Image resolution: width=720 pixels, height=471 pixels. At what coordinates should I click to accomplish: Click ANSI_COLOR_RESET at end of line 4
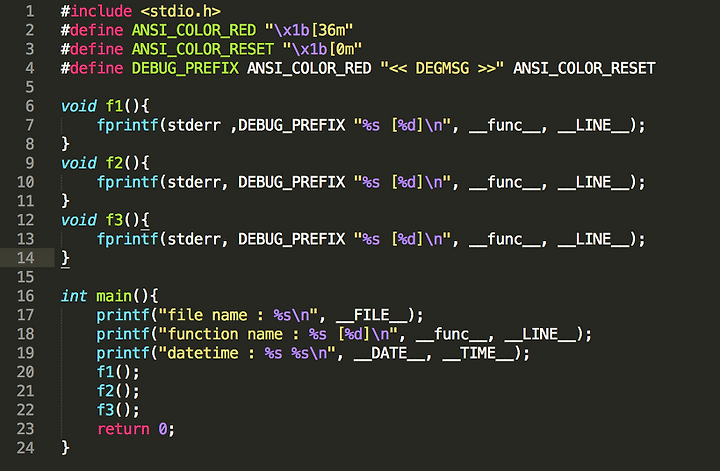pyautogui.click(x=584, y=68)
